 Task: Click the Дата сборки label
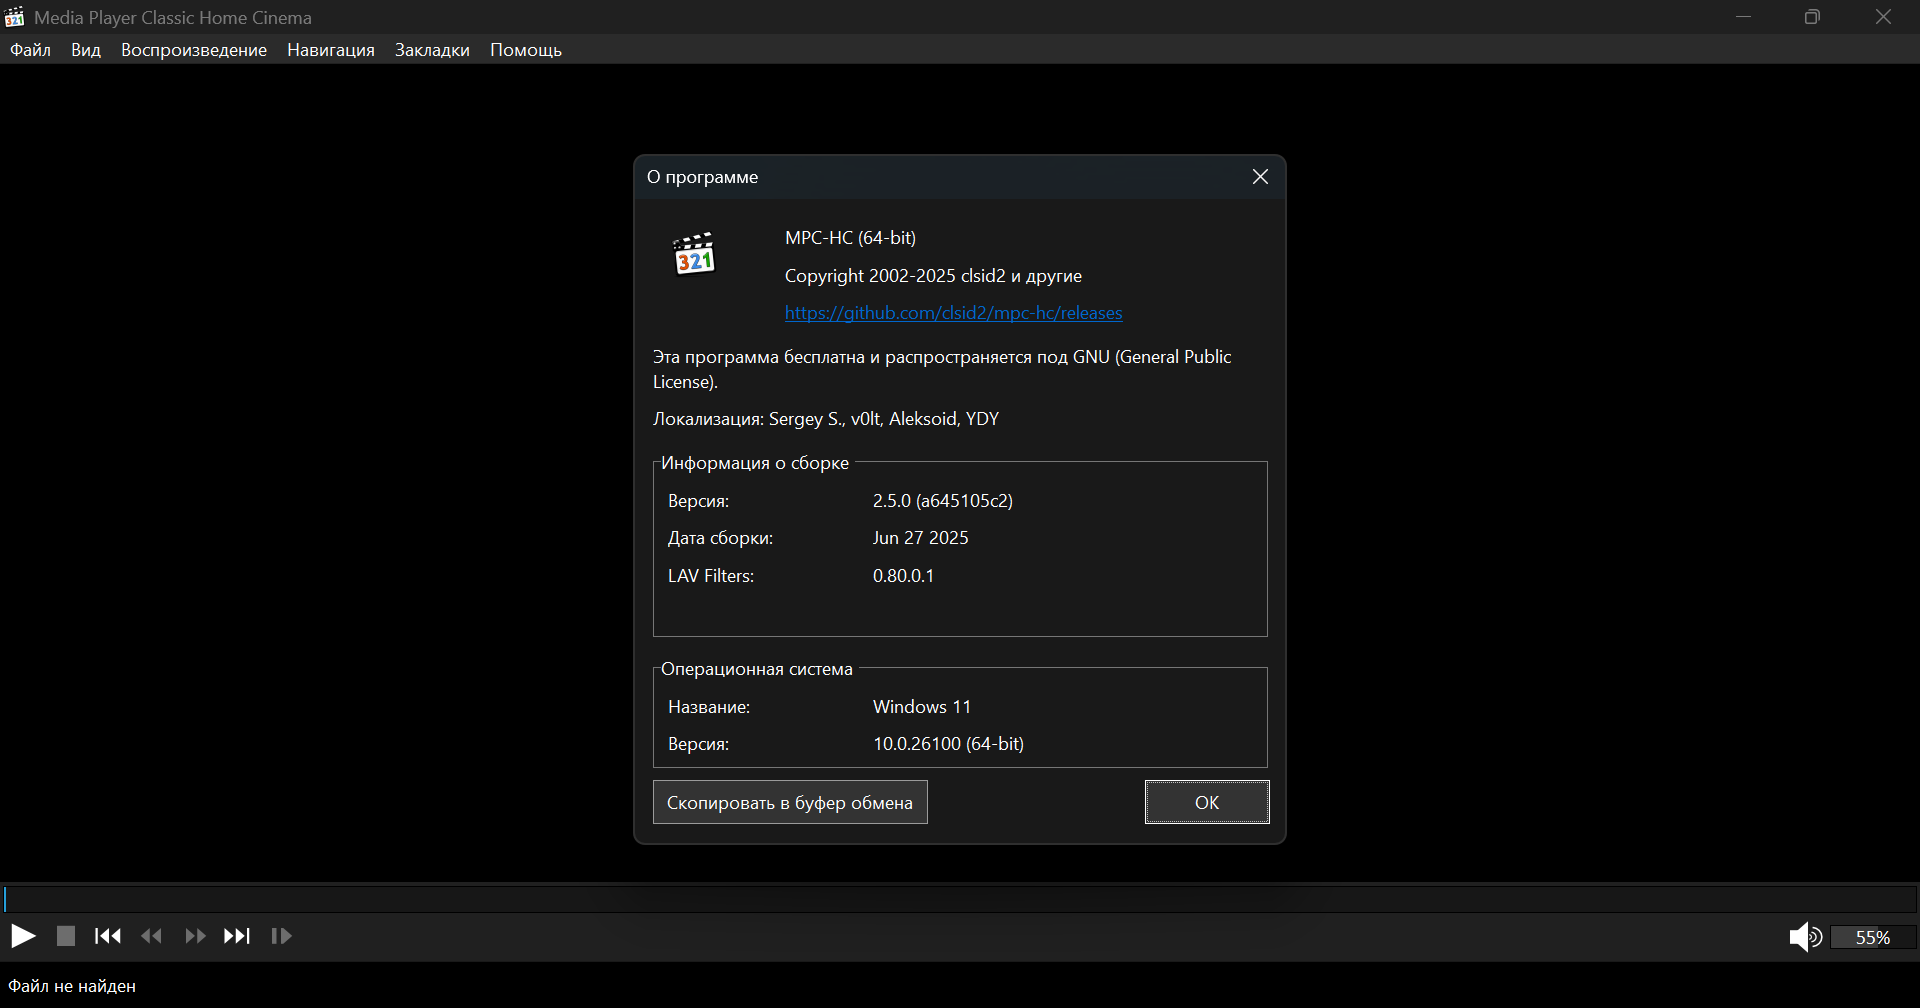tap(720, 538)
